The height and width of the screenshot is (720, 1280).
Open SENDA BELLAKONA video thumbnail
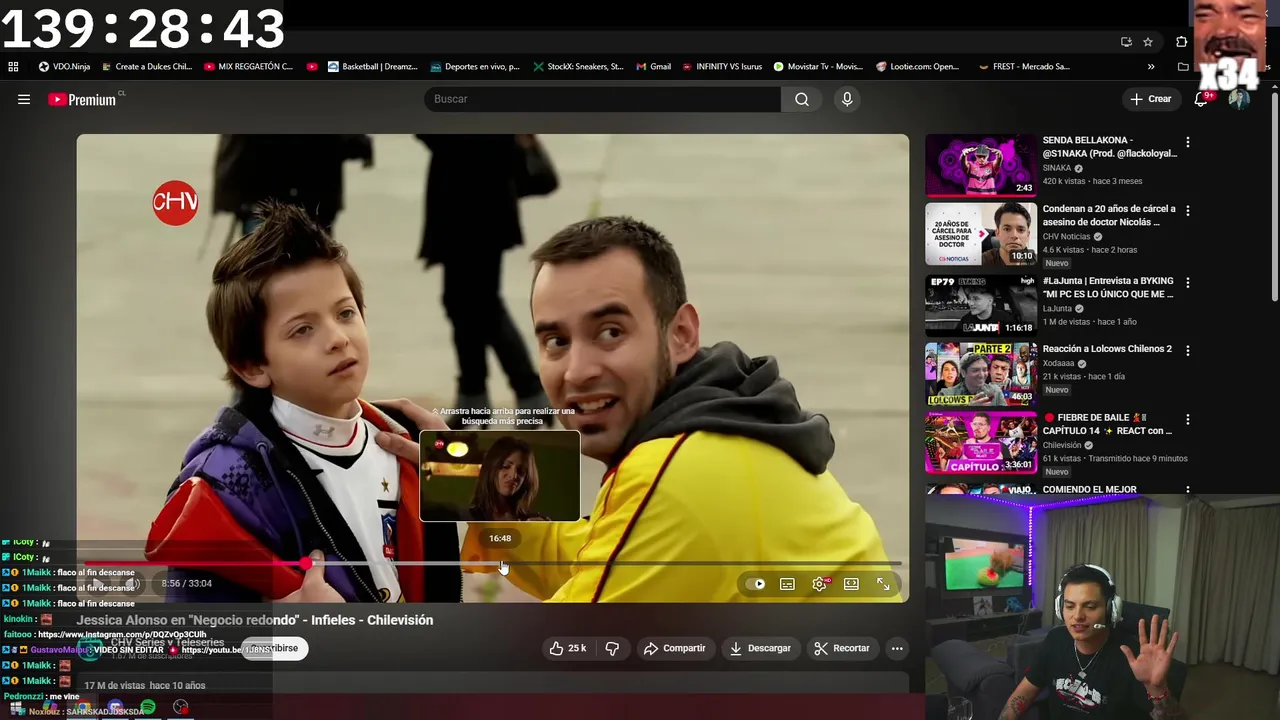coord(981,165)
